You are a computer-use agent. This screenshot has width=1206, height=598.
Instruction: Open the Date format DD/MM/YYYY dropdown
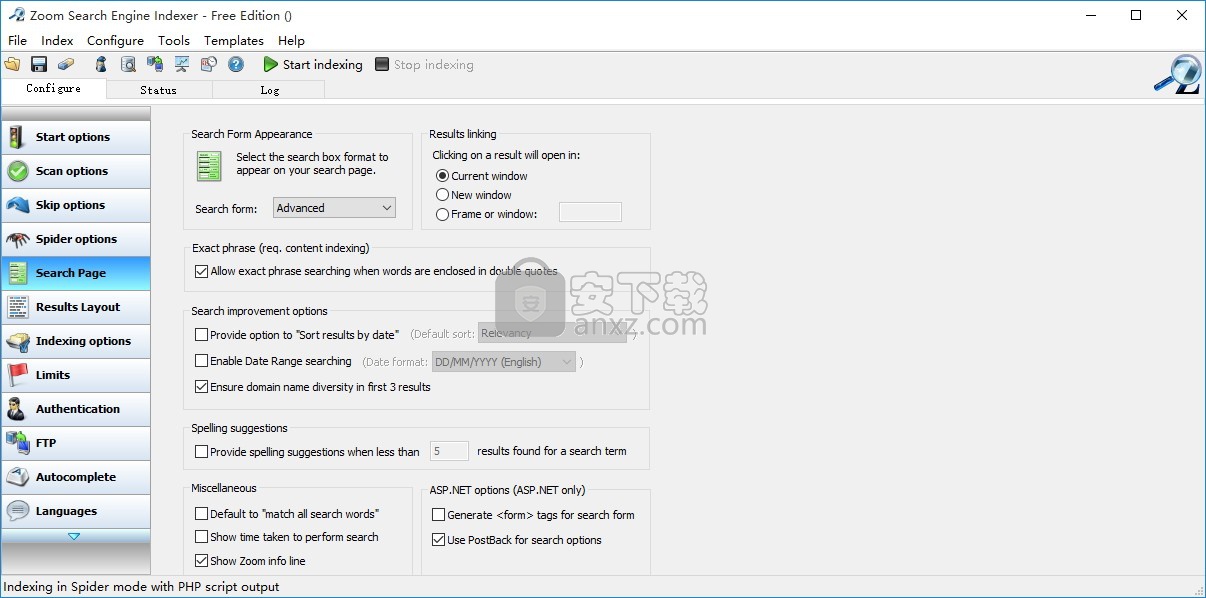pyautogui.click(x=503, y=362)
